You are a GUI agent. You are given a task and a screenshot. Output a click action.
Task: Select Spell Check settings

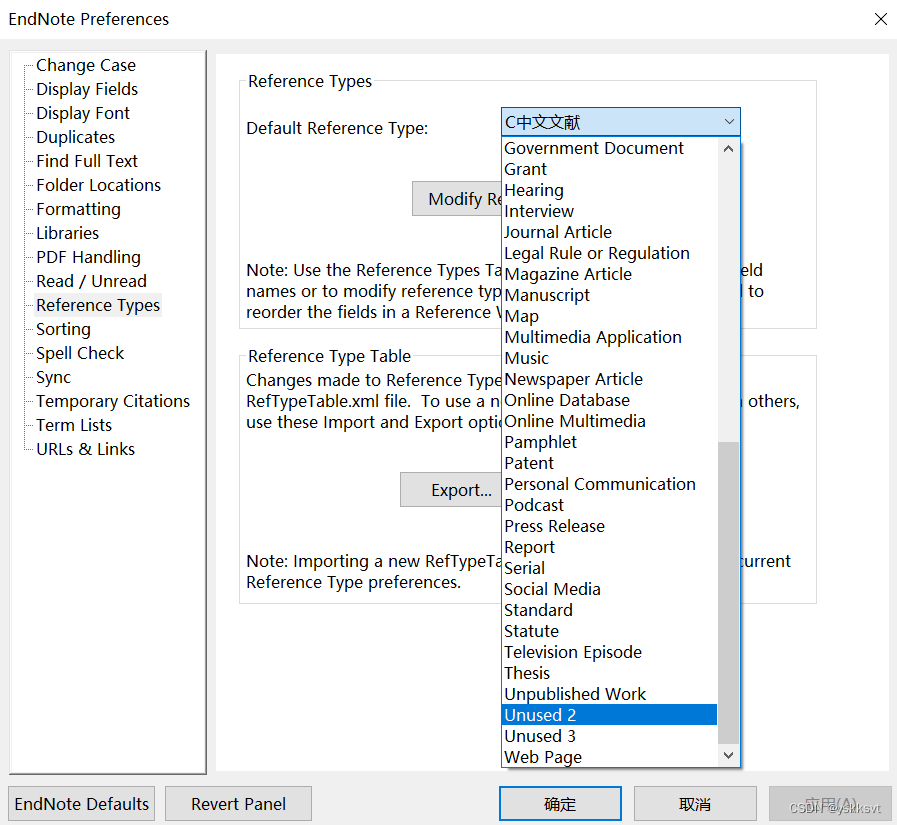click(x=80, y=354)
